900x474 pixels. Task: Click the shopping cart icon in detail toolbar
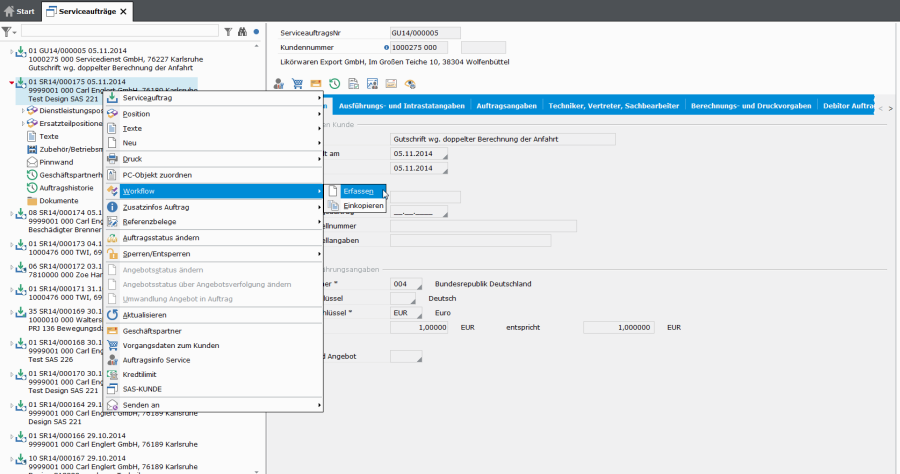tap(297, 83)
